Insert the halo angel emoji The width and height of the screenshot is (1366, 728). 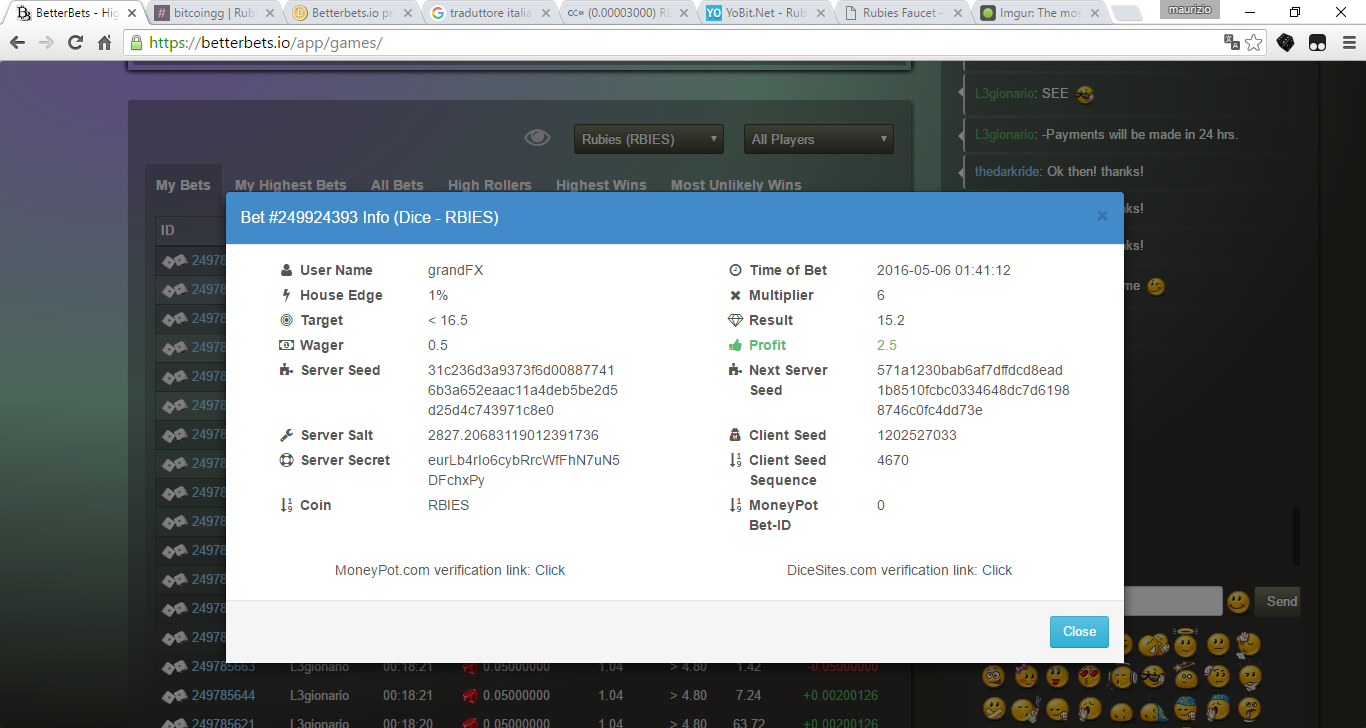(1185, 643)
